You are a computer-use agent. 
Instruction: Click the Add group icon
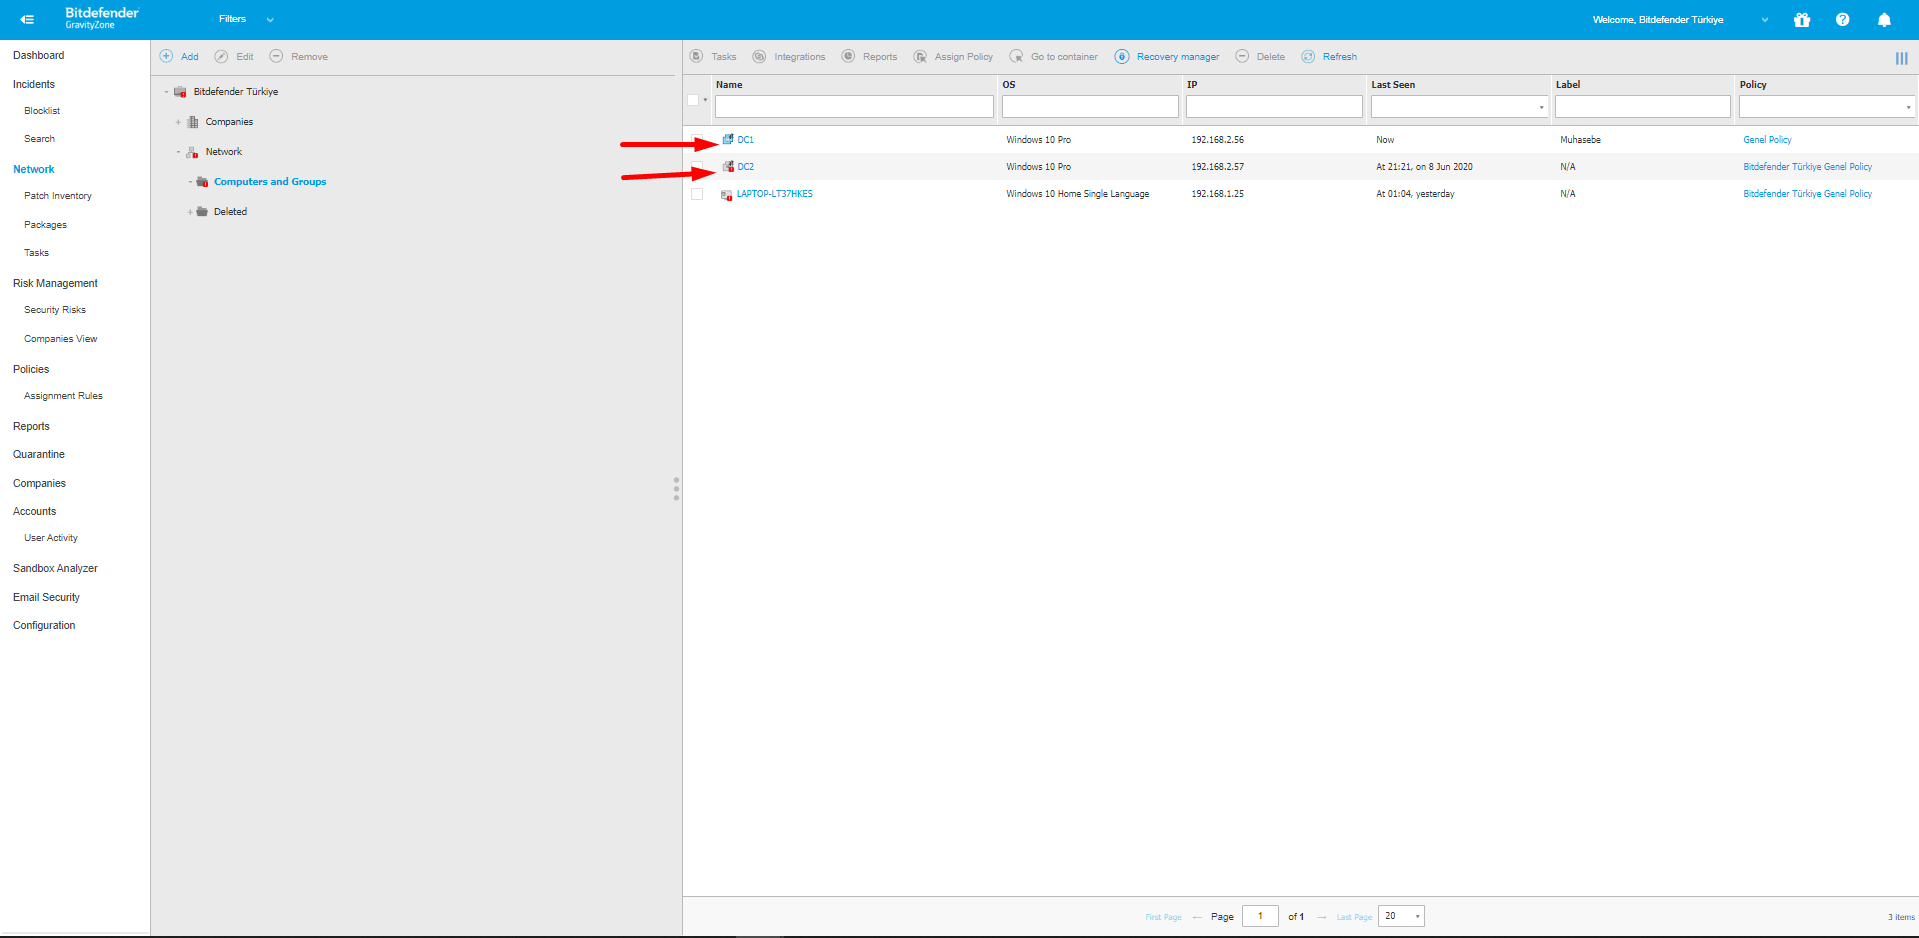167,57
